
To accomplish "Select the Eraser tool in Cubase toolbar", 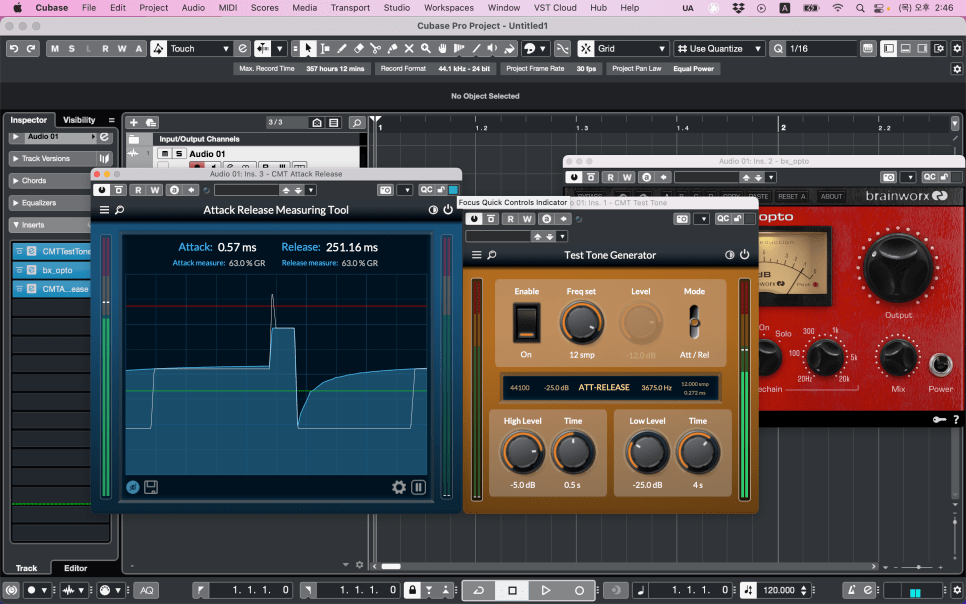I will [x=359, y=48].
